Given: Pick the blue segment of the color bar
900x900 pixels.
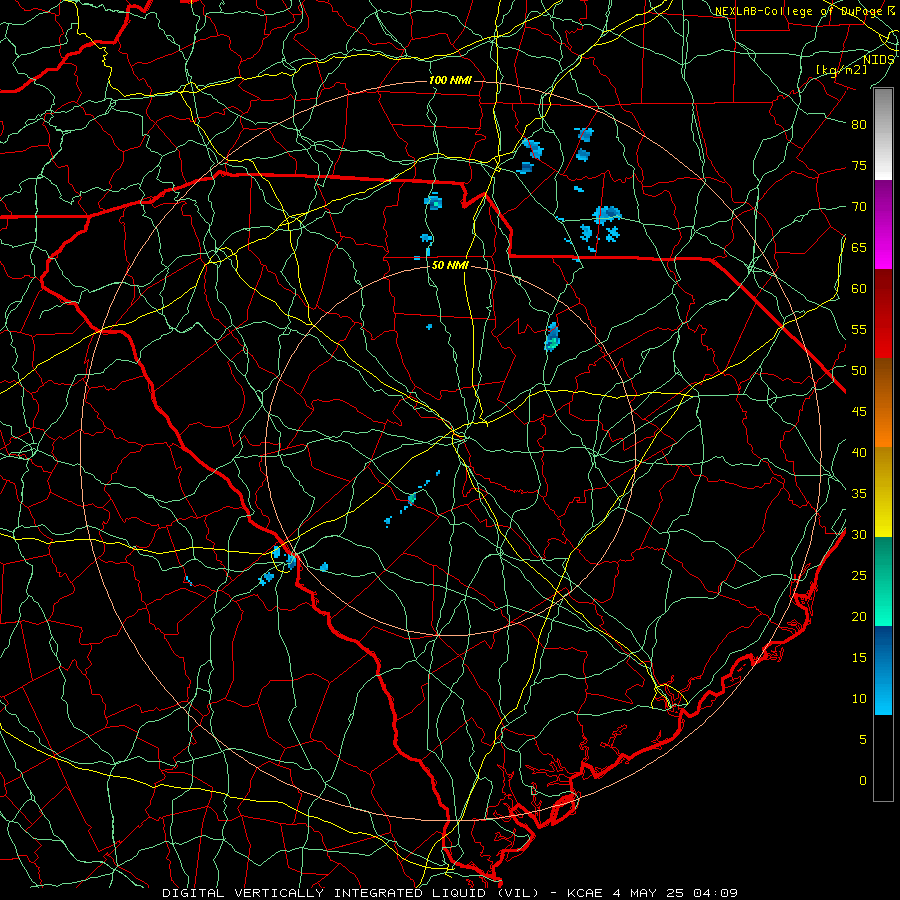Looking at the screenshot, I should pyautogui.click(x=883, y=670).
